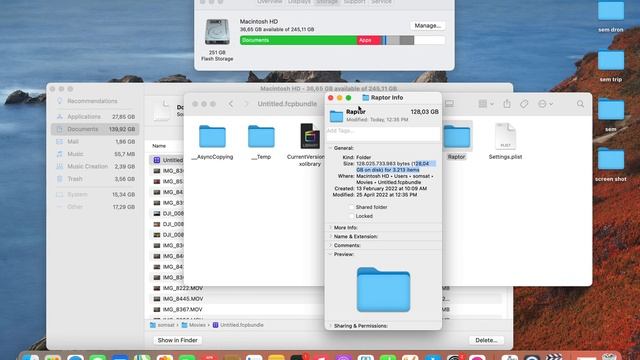
Task: Select Mail in storage sidebar
Action: 95,142
